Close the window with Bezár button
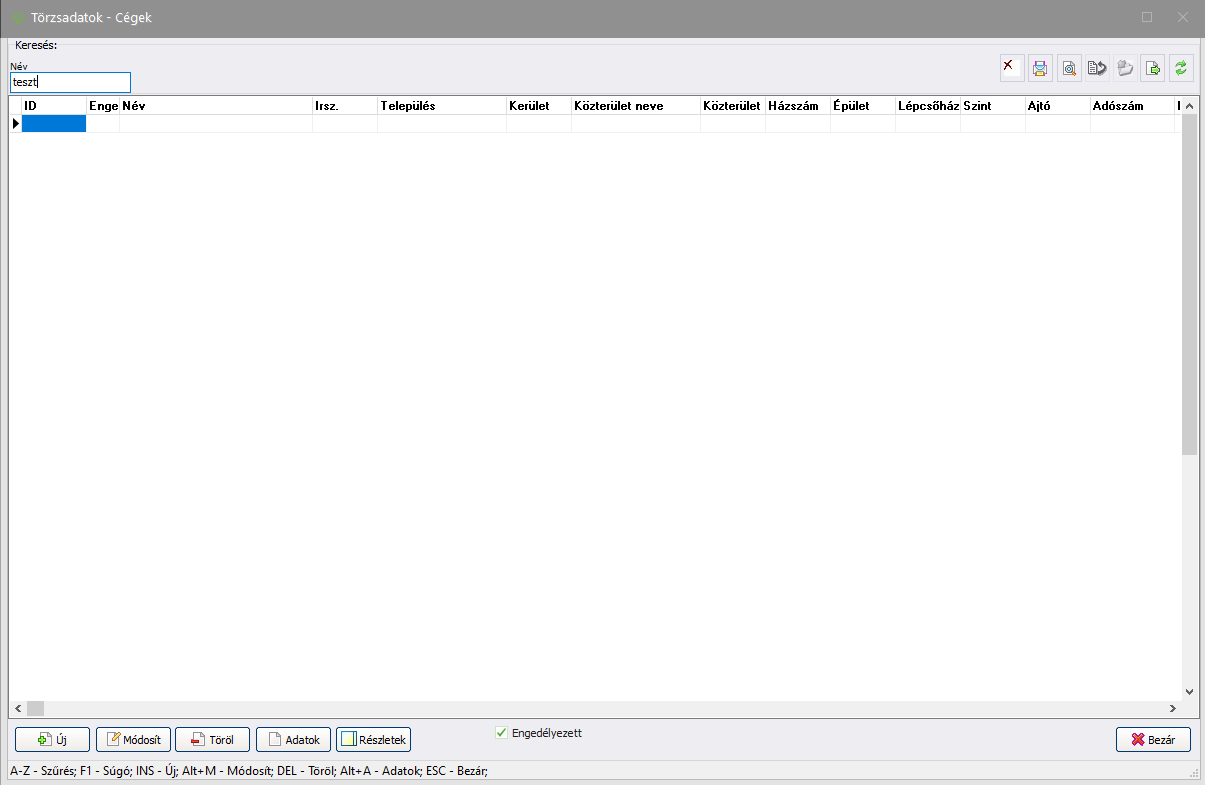This screenshot has height=785, width=1205. pyautogui.click(x=1153, y=740)
